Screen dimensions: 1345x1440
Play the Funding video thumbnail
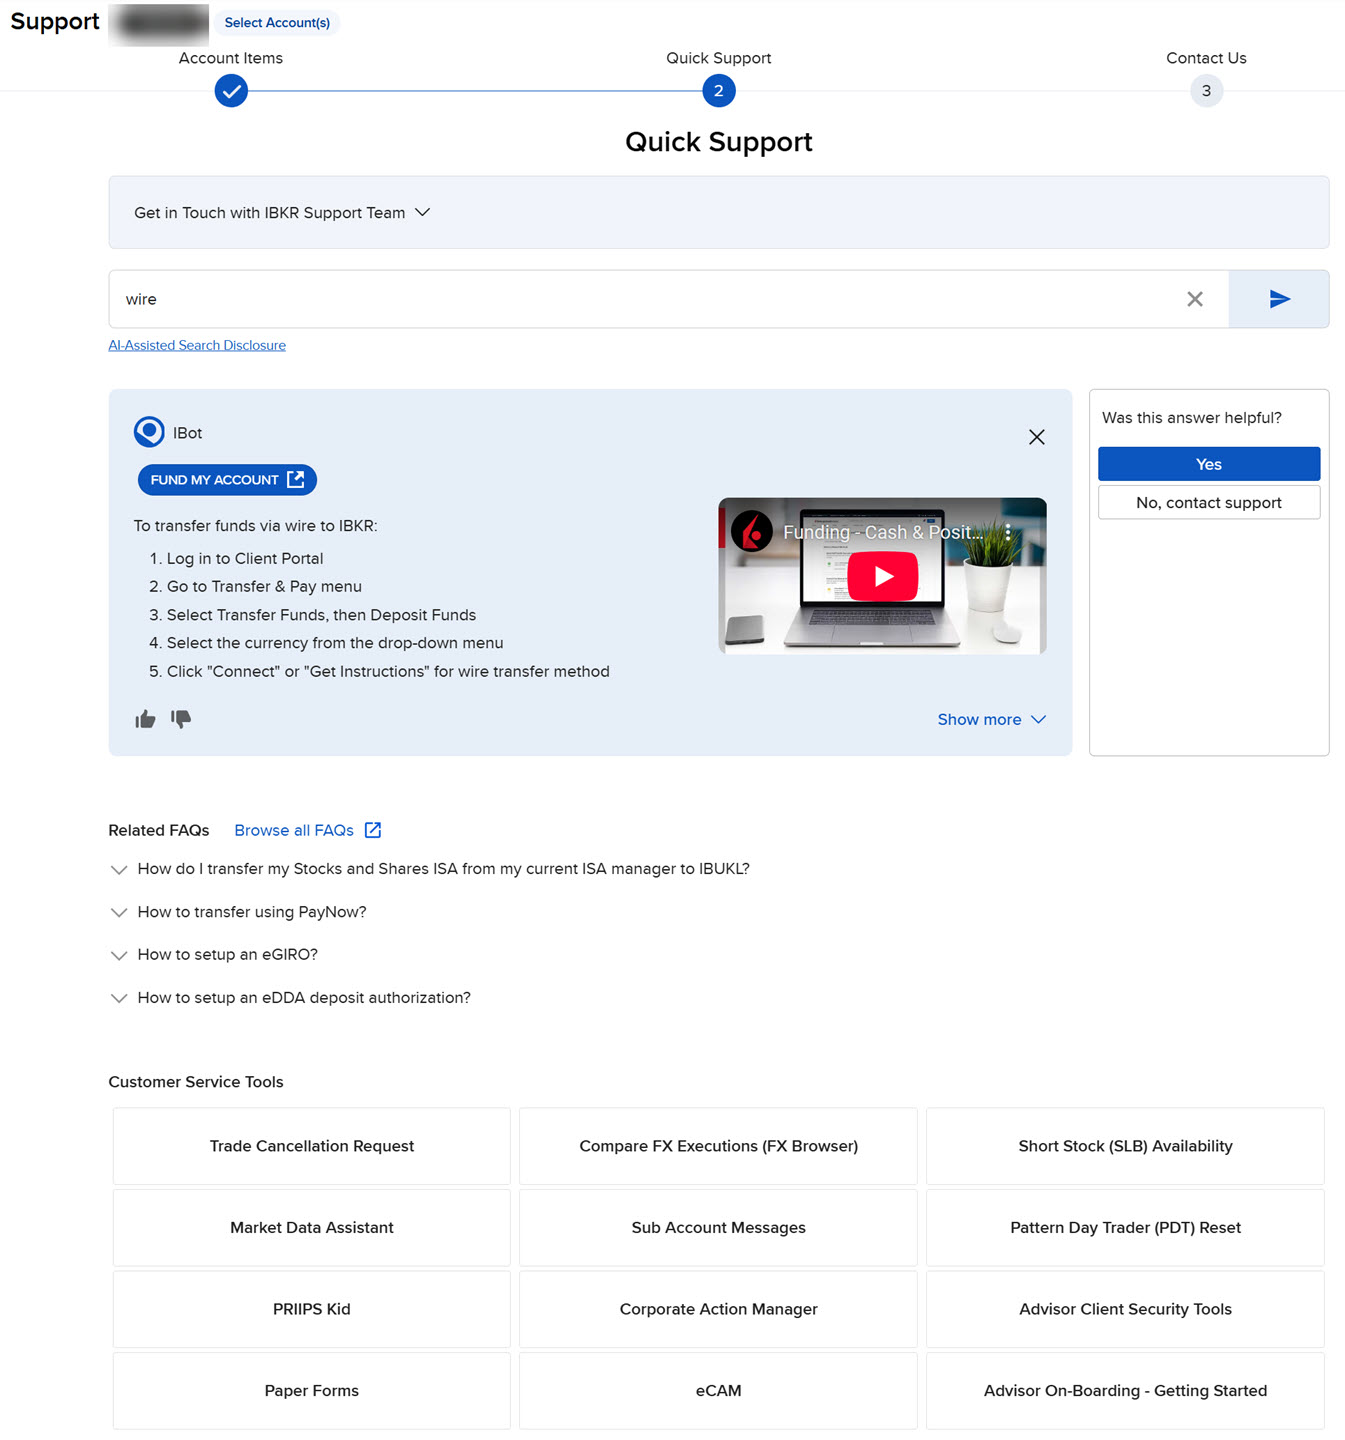point(882,577)
